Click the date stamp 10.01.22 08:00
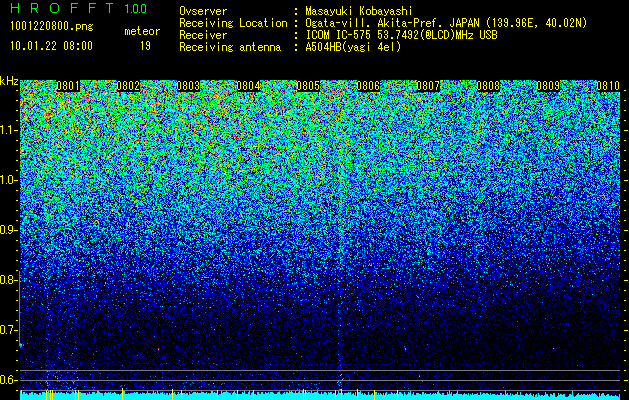629x400 pixels. 51,46
